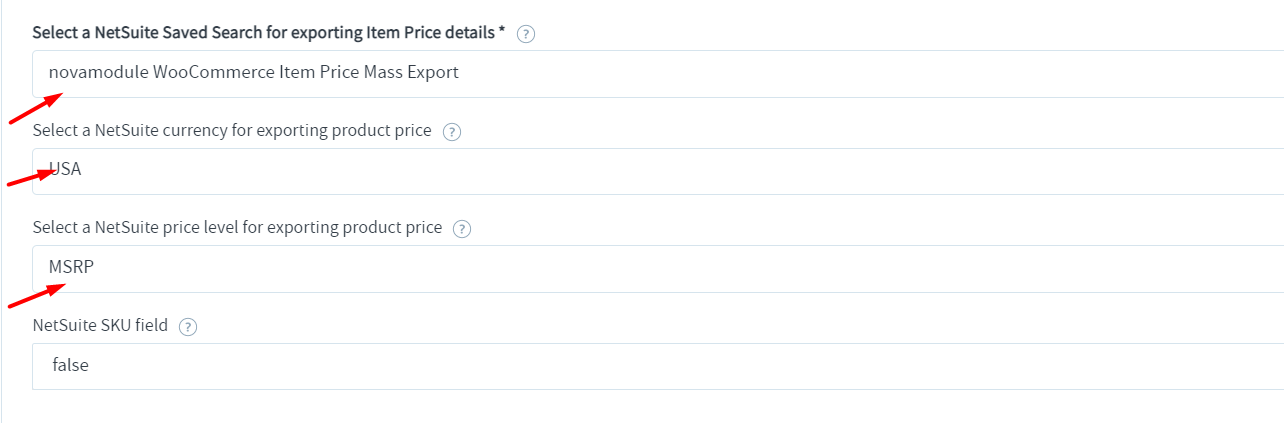Select 'novamodule WooCommerce Item Price Mass Export' value
Viewport: 1284px width, 423px height.
254,73
